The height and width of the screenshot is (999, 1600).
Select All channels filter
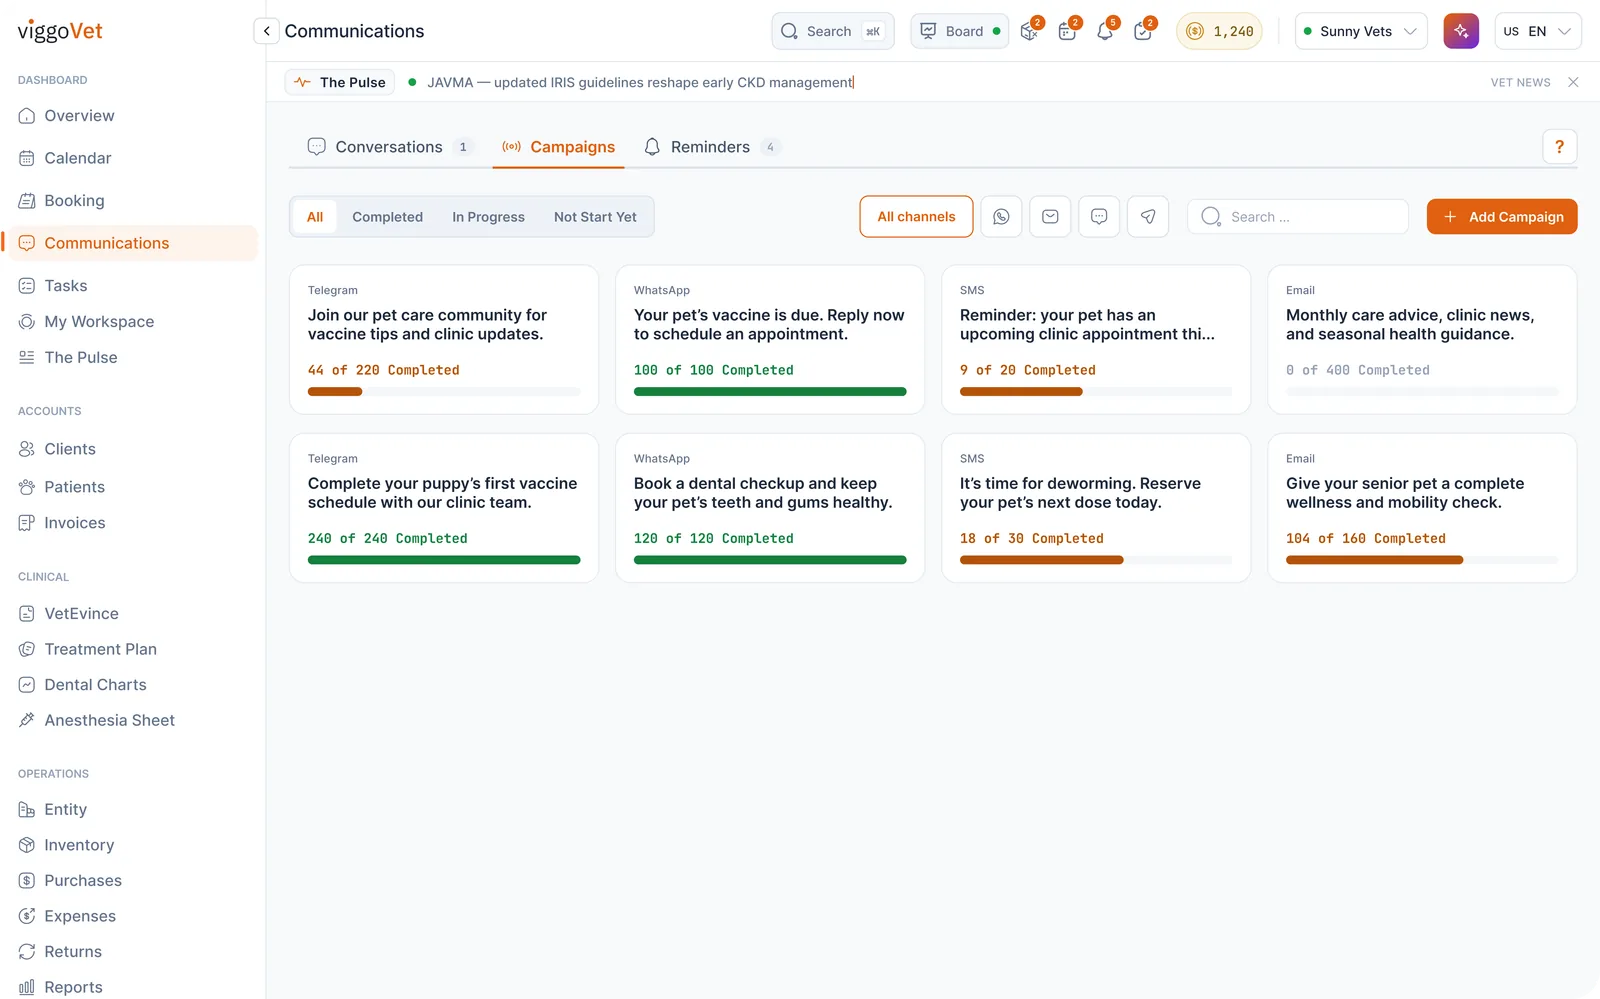[x=916, y=217]
